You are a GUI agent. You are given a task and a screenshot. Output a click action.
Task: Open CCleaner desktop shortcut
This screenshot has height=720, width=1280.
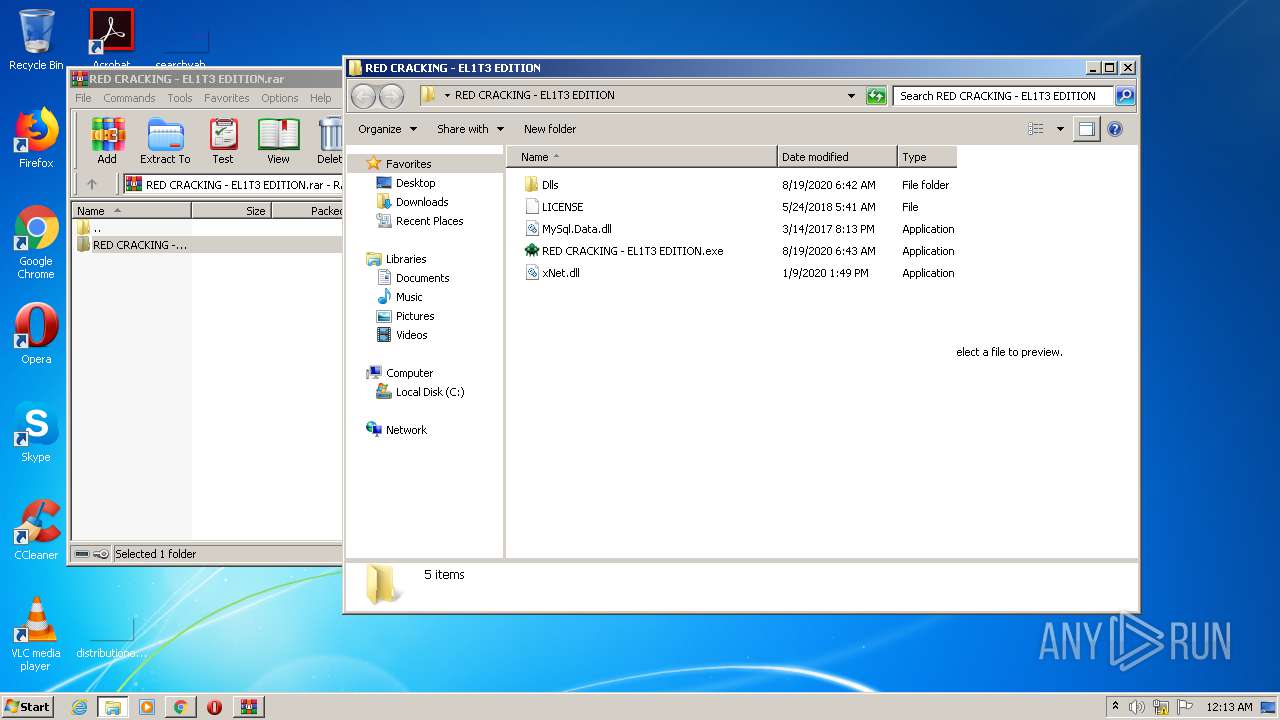tap(36, 530)
